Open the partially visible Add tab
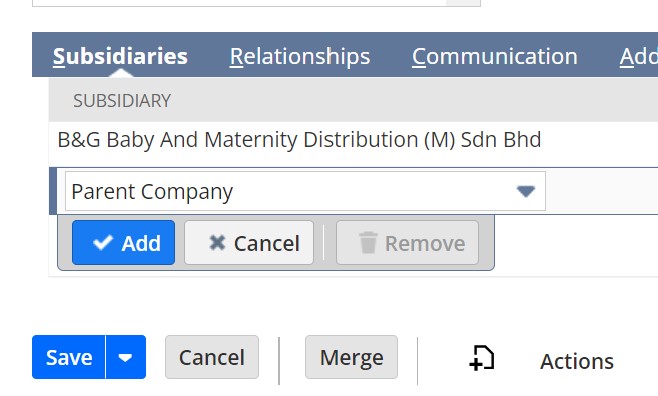Image resolution: width=658 pixels, height=396 pixels. (638, 56)
